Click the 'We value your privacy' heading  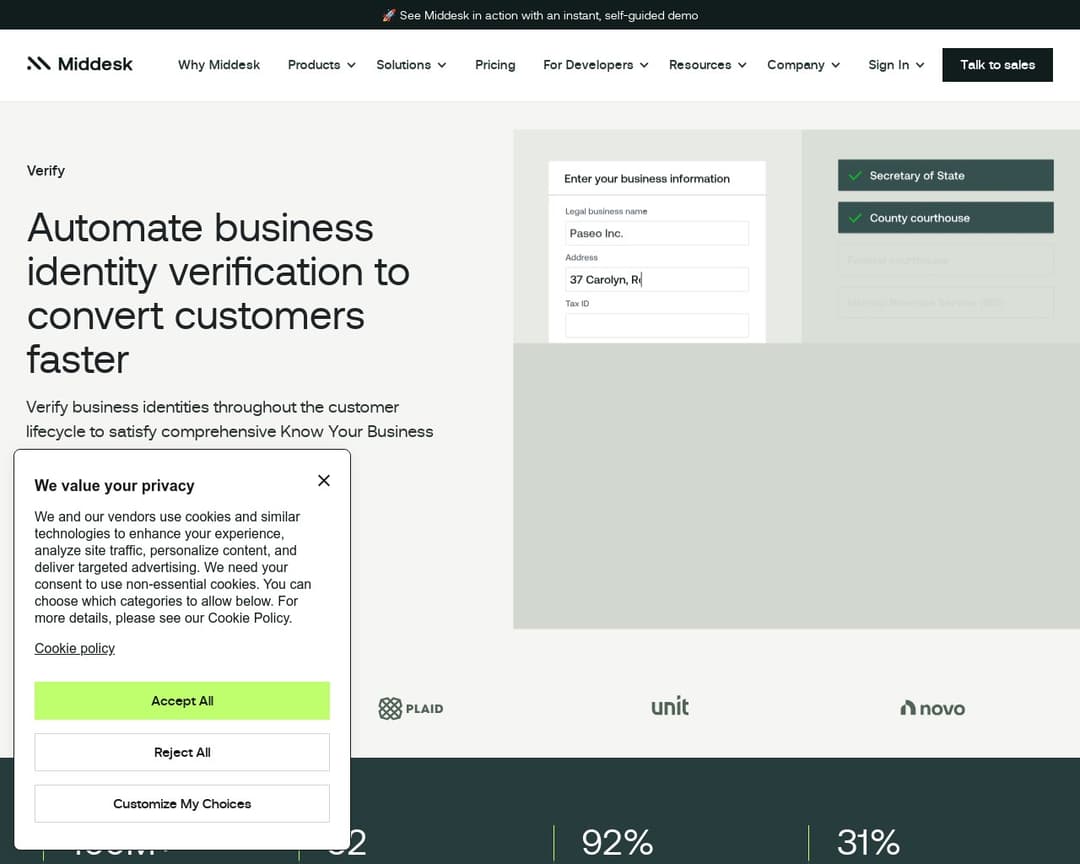pyautogui.click(x=114, y=486)
